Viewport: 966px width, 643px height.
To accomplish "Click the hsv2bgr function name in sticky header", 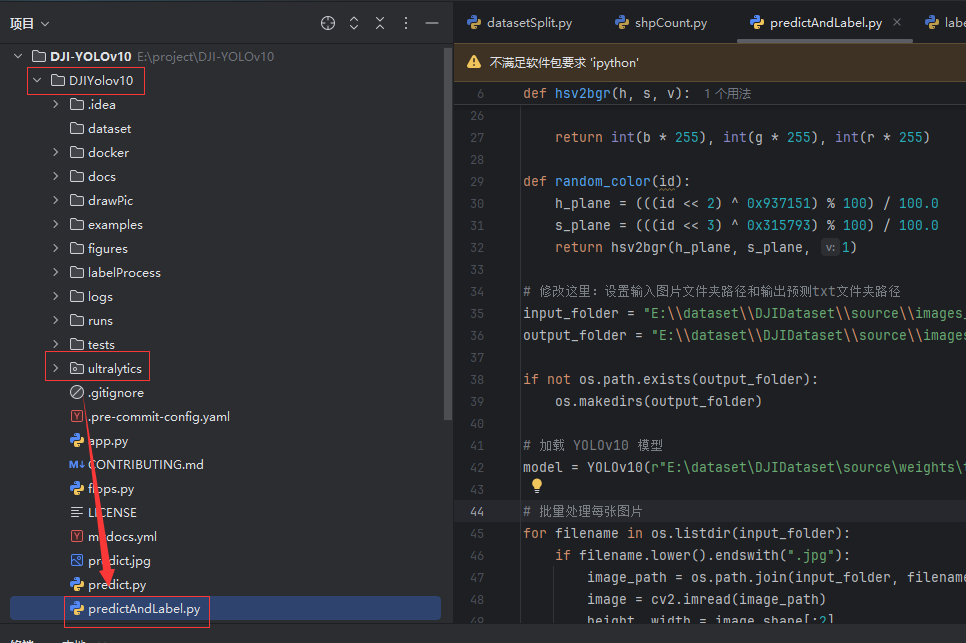I will coord(583,94).
